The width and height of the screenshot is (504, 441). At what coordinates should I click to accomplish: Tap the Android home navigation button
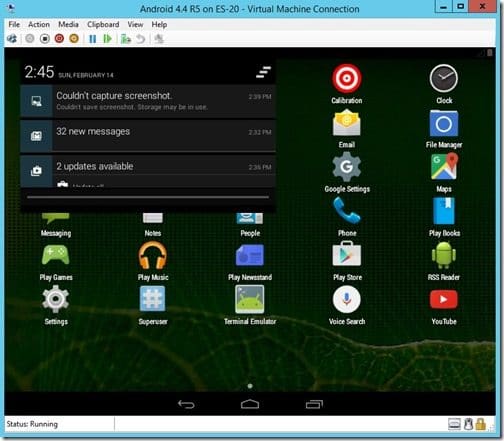click(250, 404)
